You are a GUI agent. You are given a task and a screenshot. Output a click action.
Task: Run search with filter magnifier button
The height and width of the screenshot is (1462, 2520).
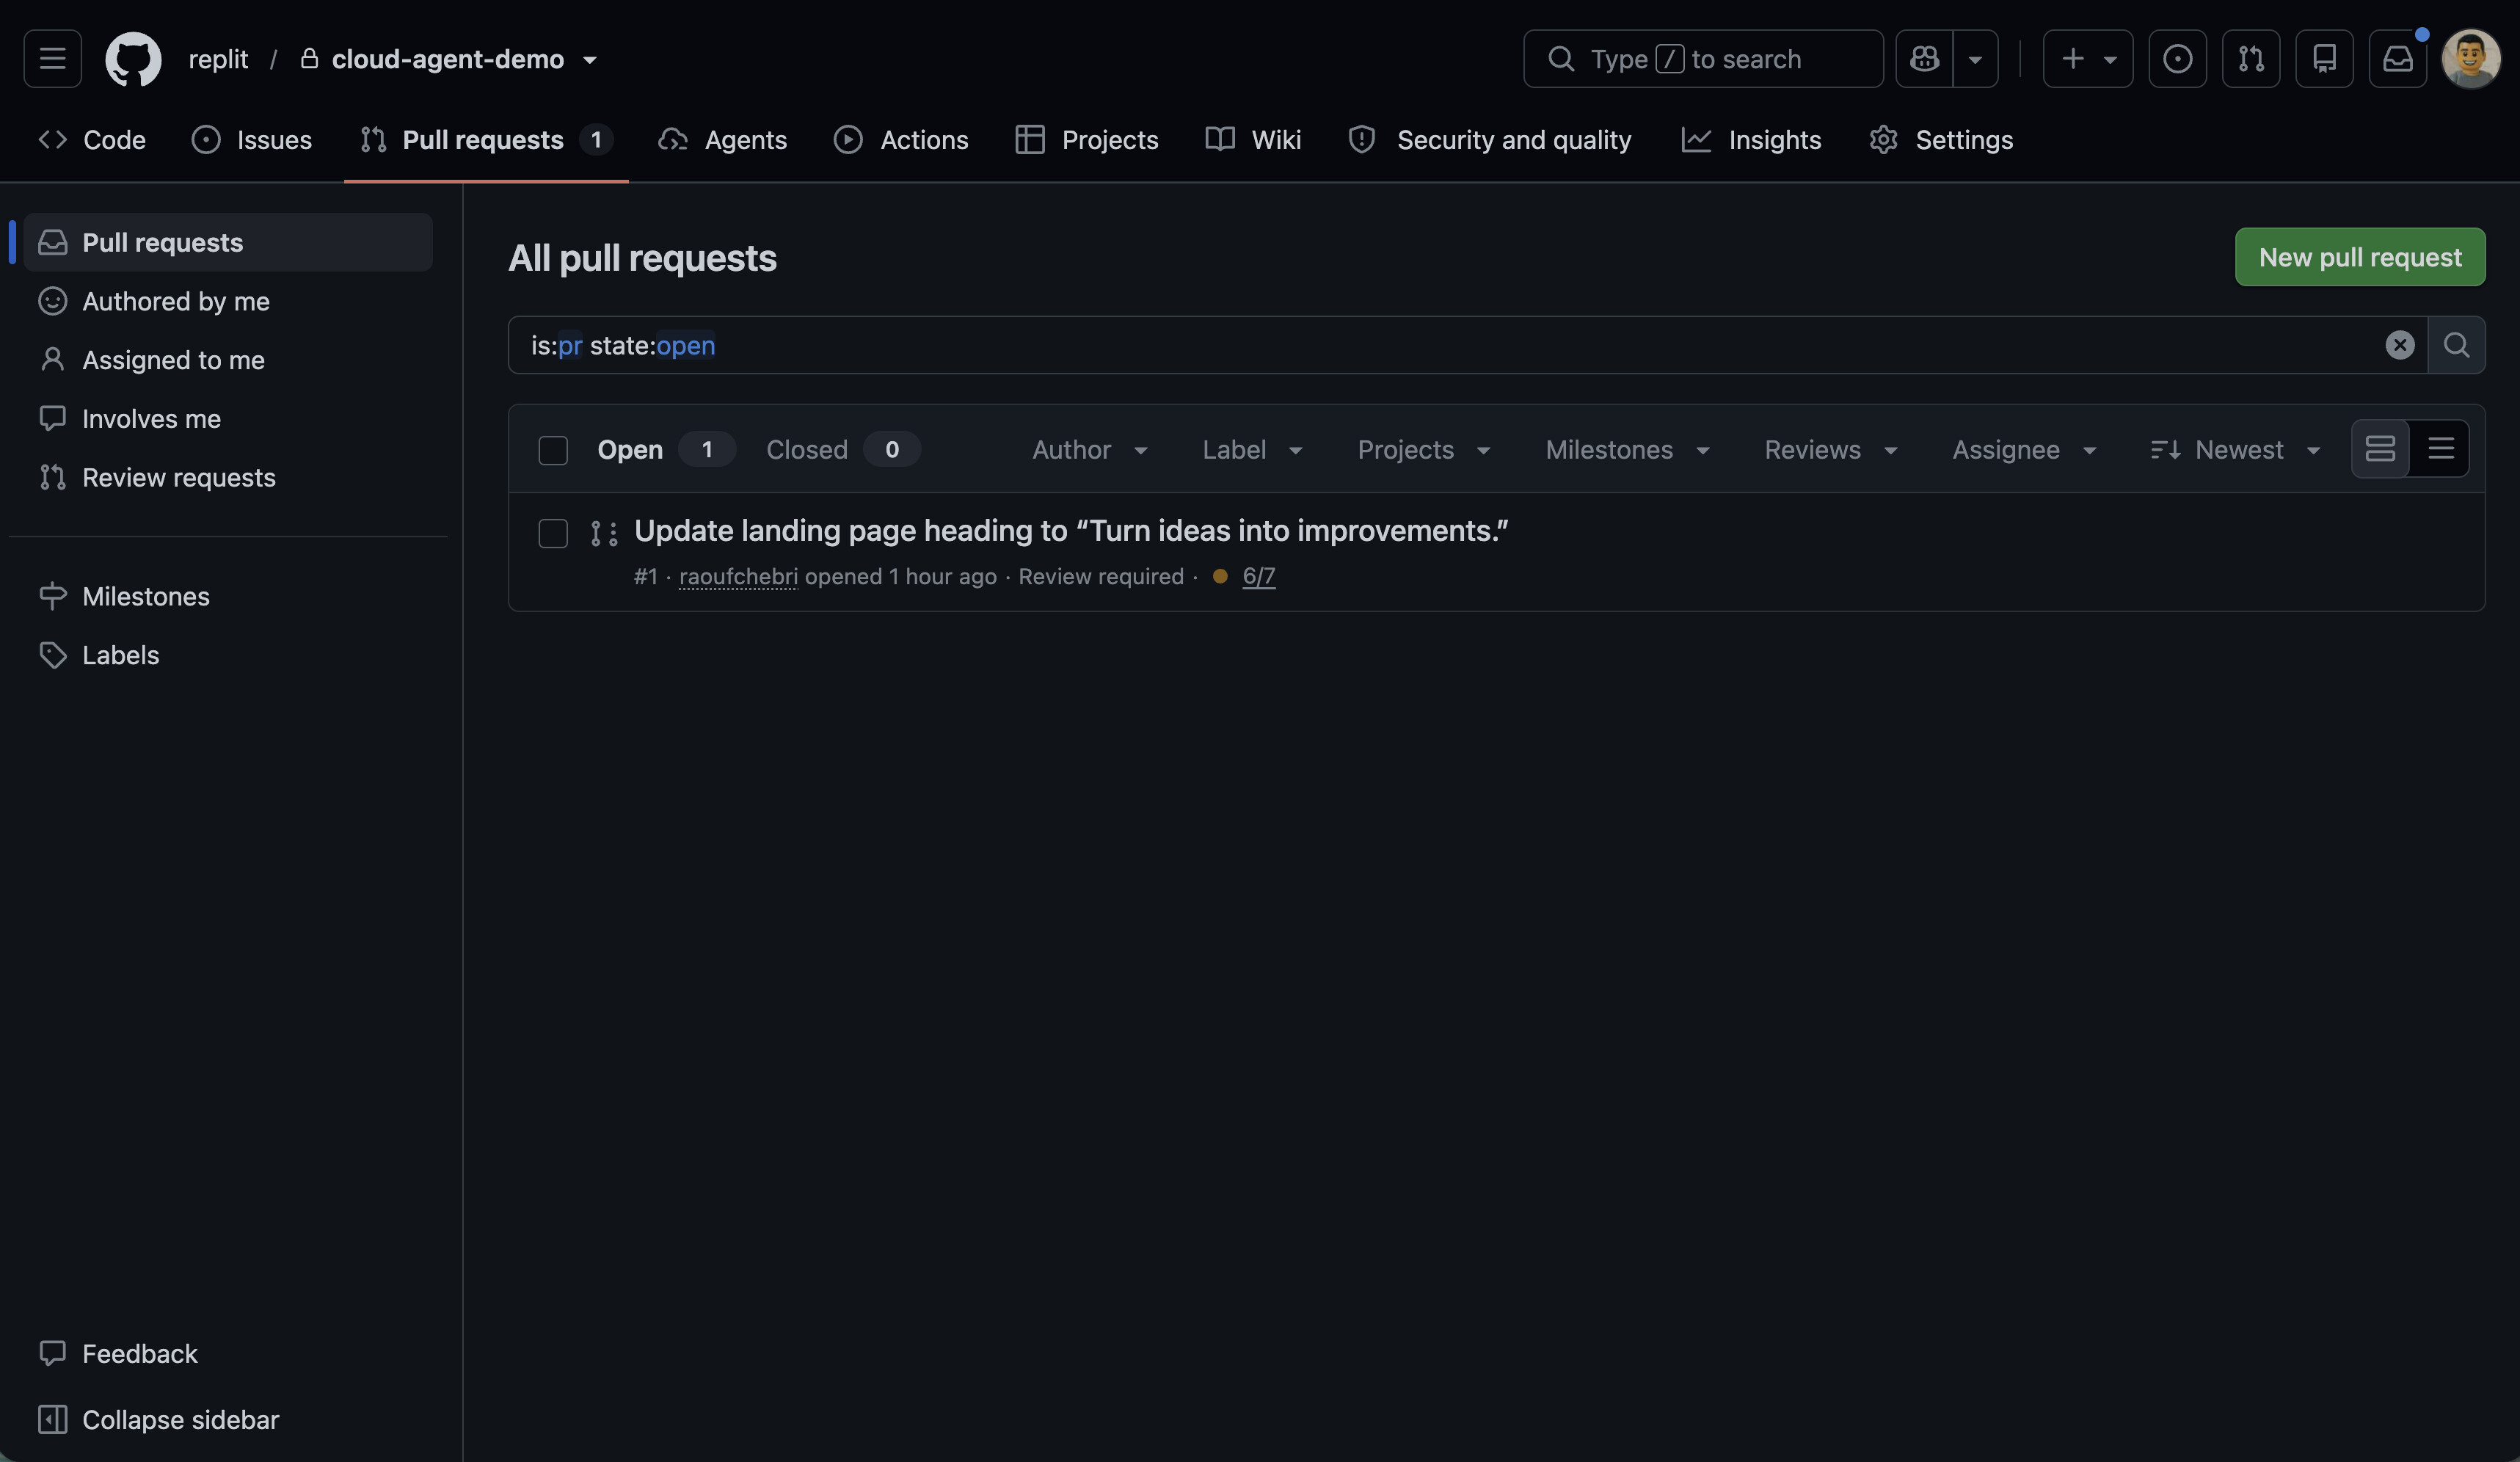[x=2456, y=345]
